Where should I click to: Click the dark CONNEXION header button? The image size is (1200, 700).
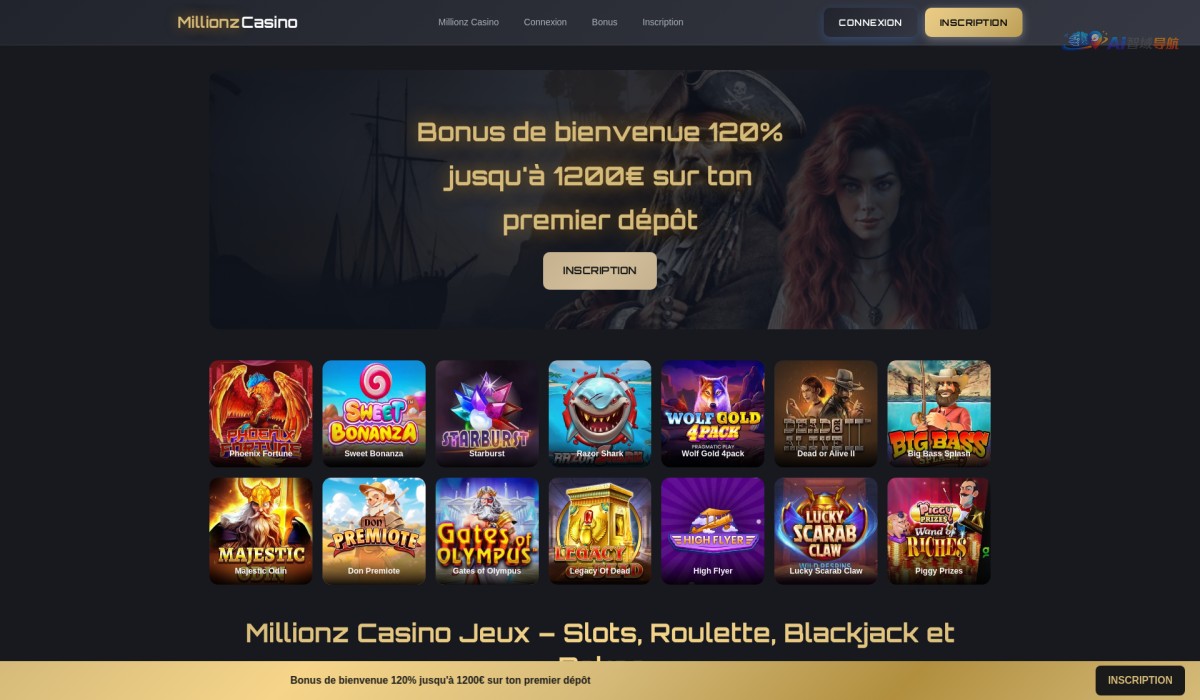[x=870, y=22]
